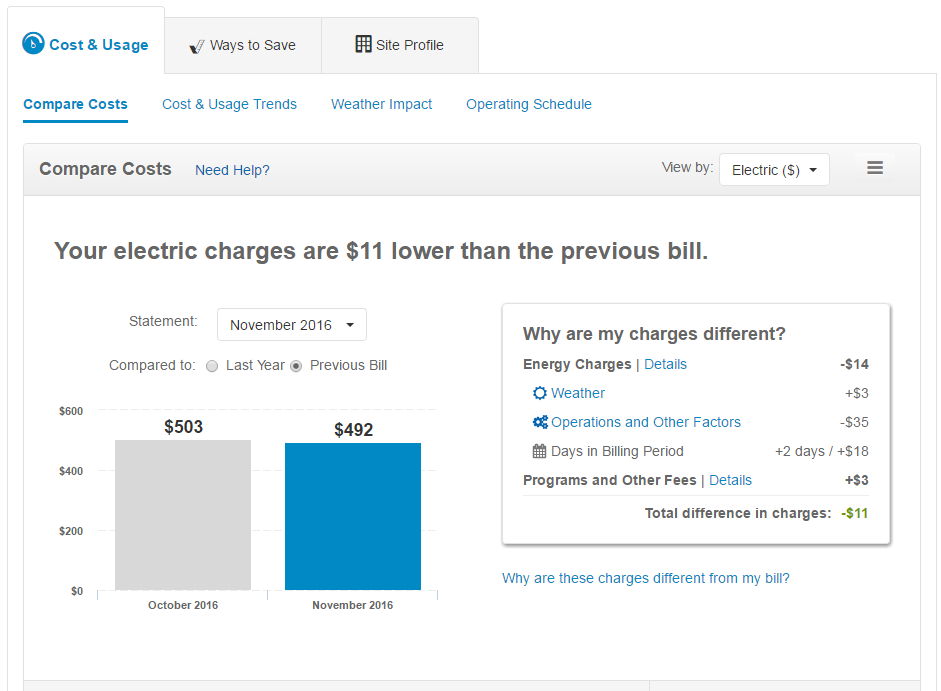Switch to the Cost & Usage Trends tab

tap(229, 104)
